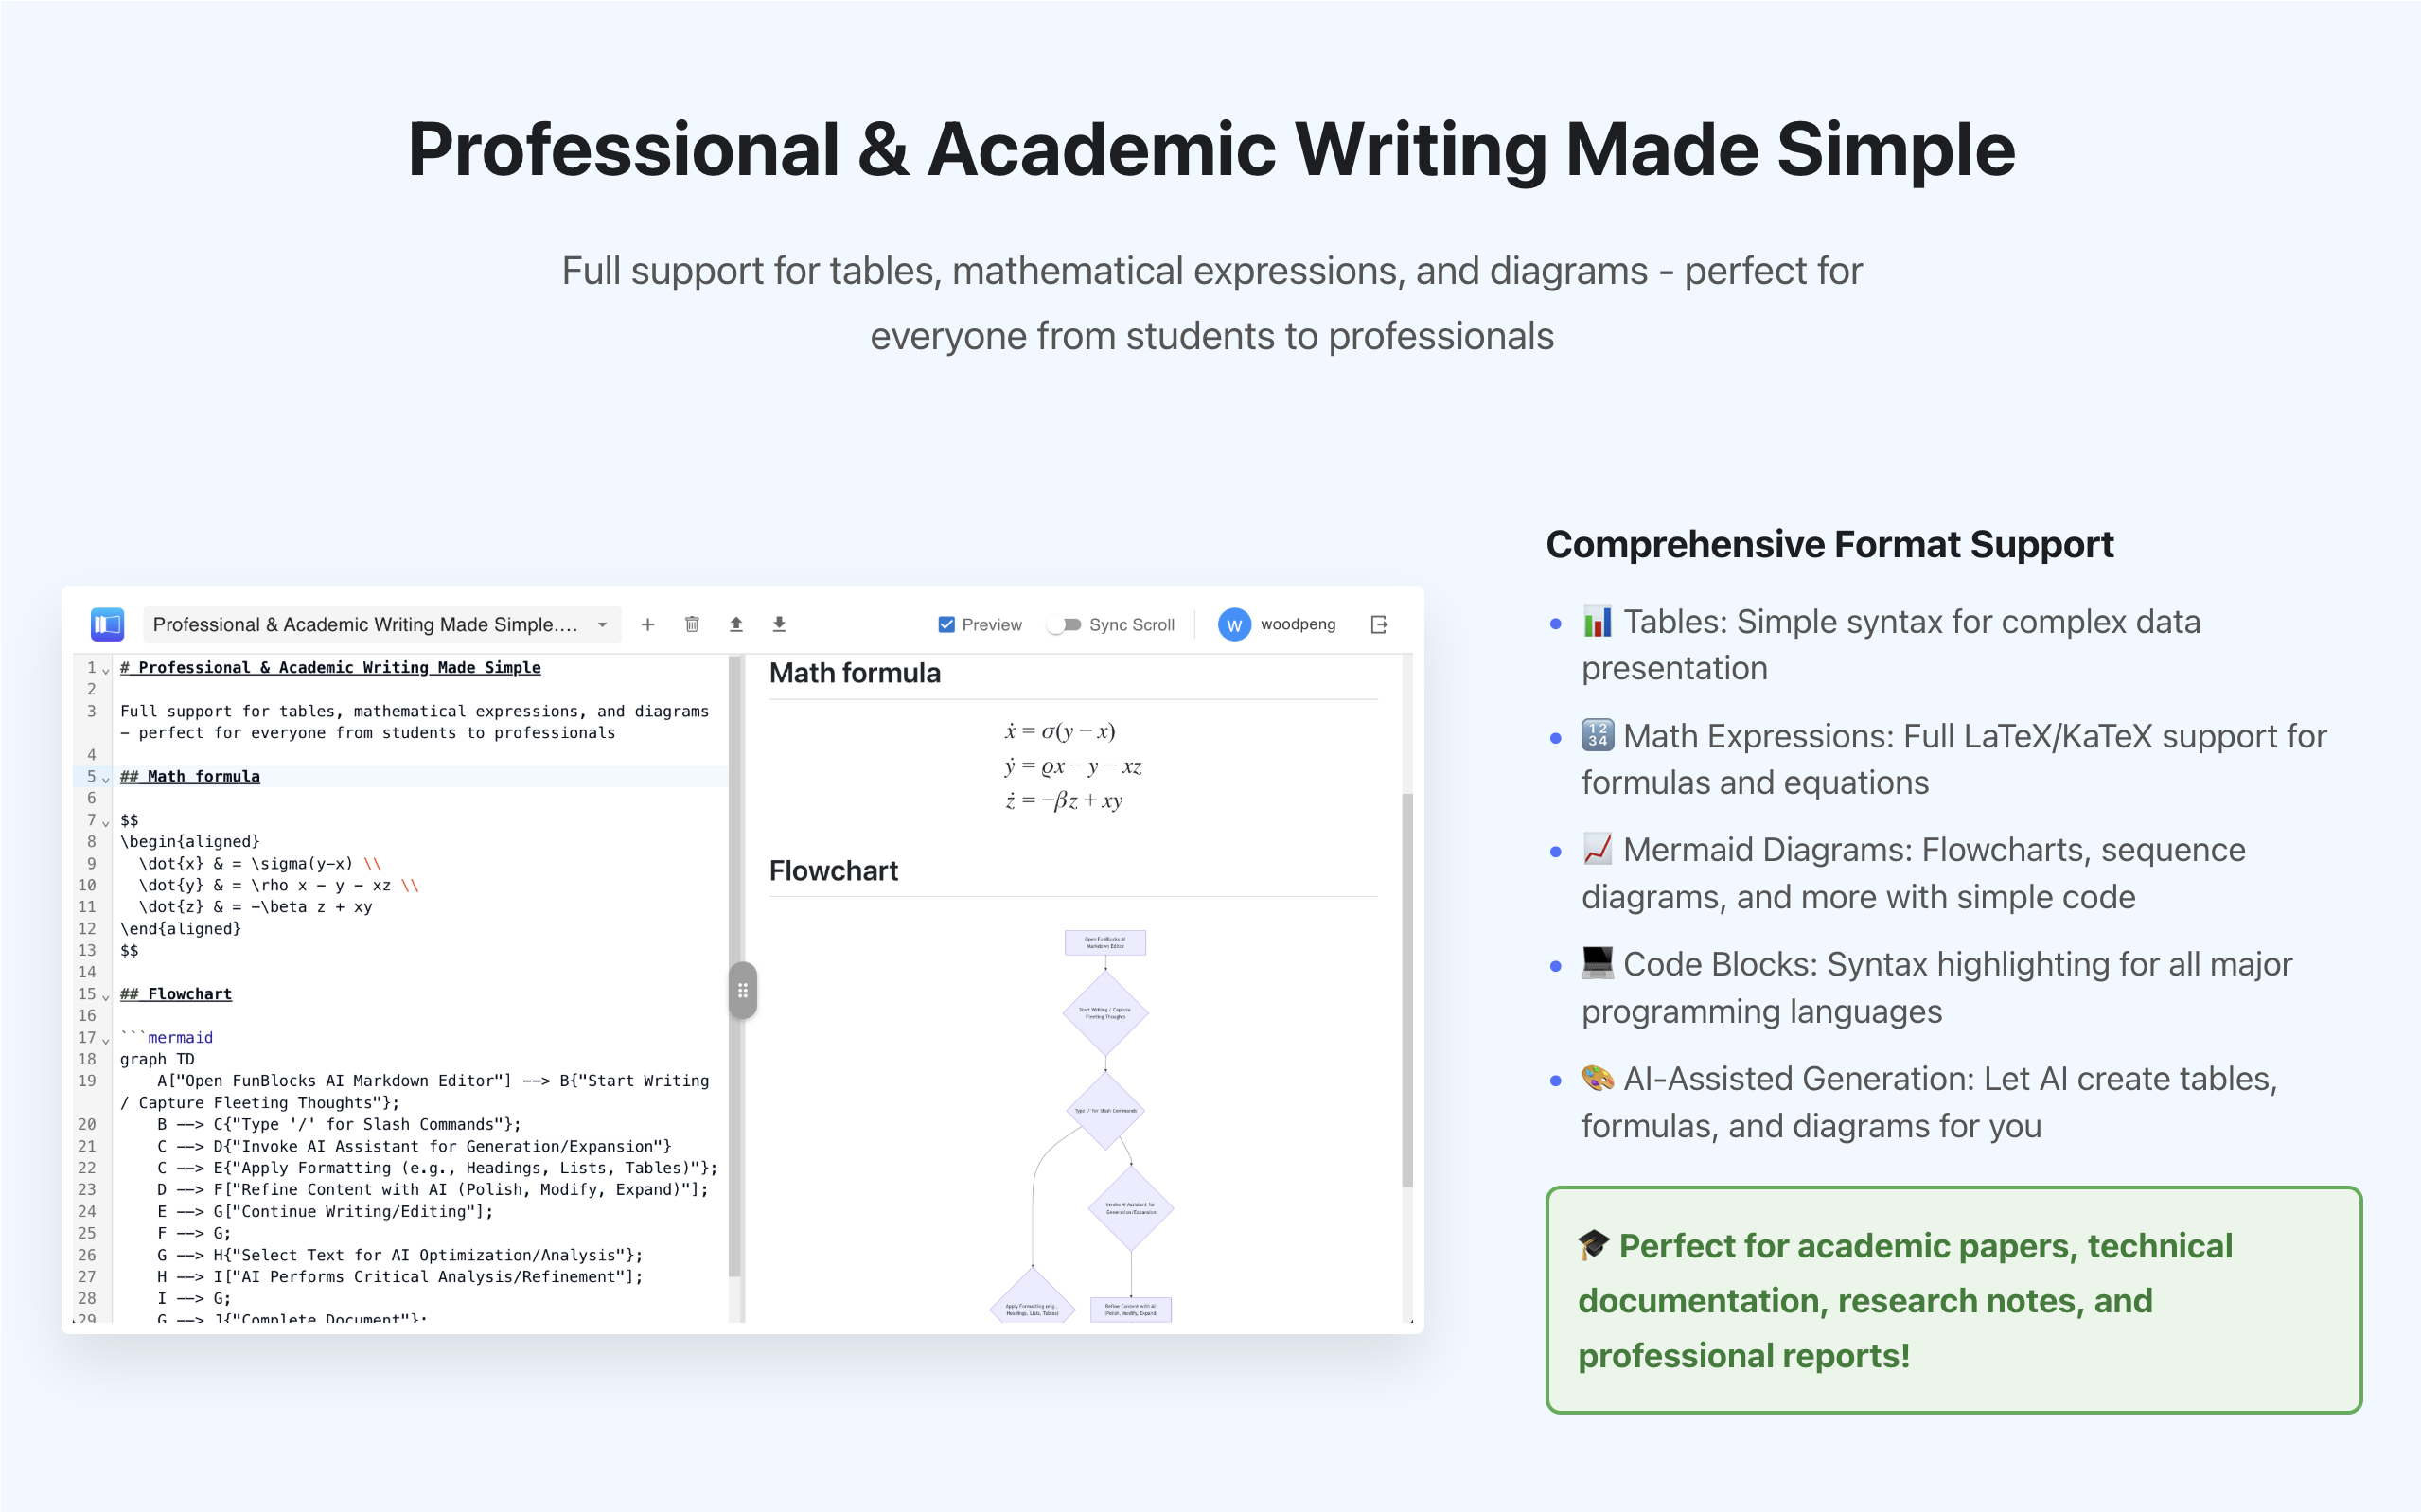Viewport: 2421px width, 1512px height.
Task: Collapse line 1 heading using its fold chevron
Action: point(106,671)
